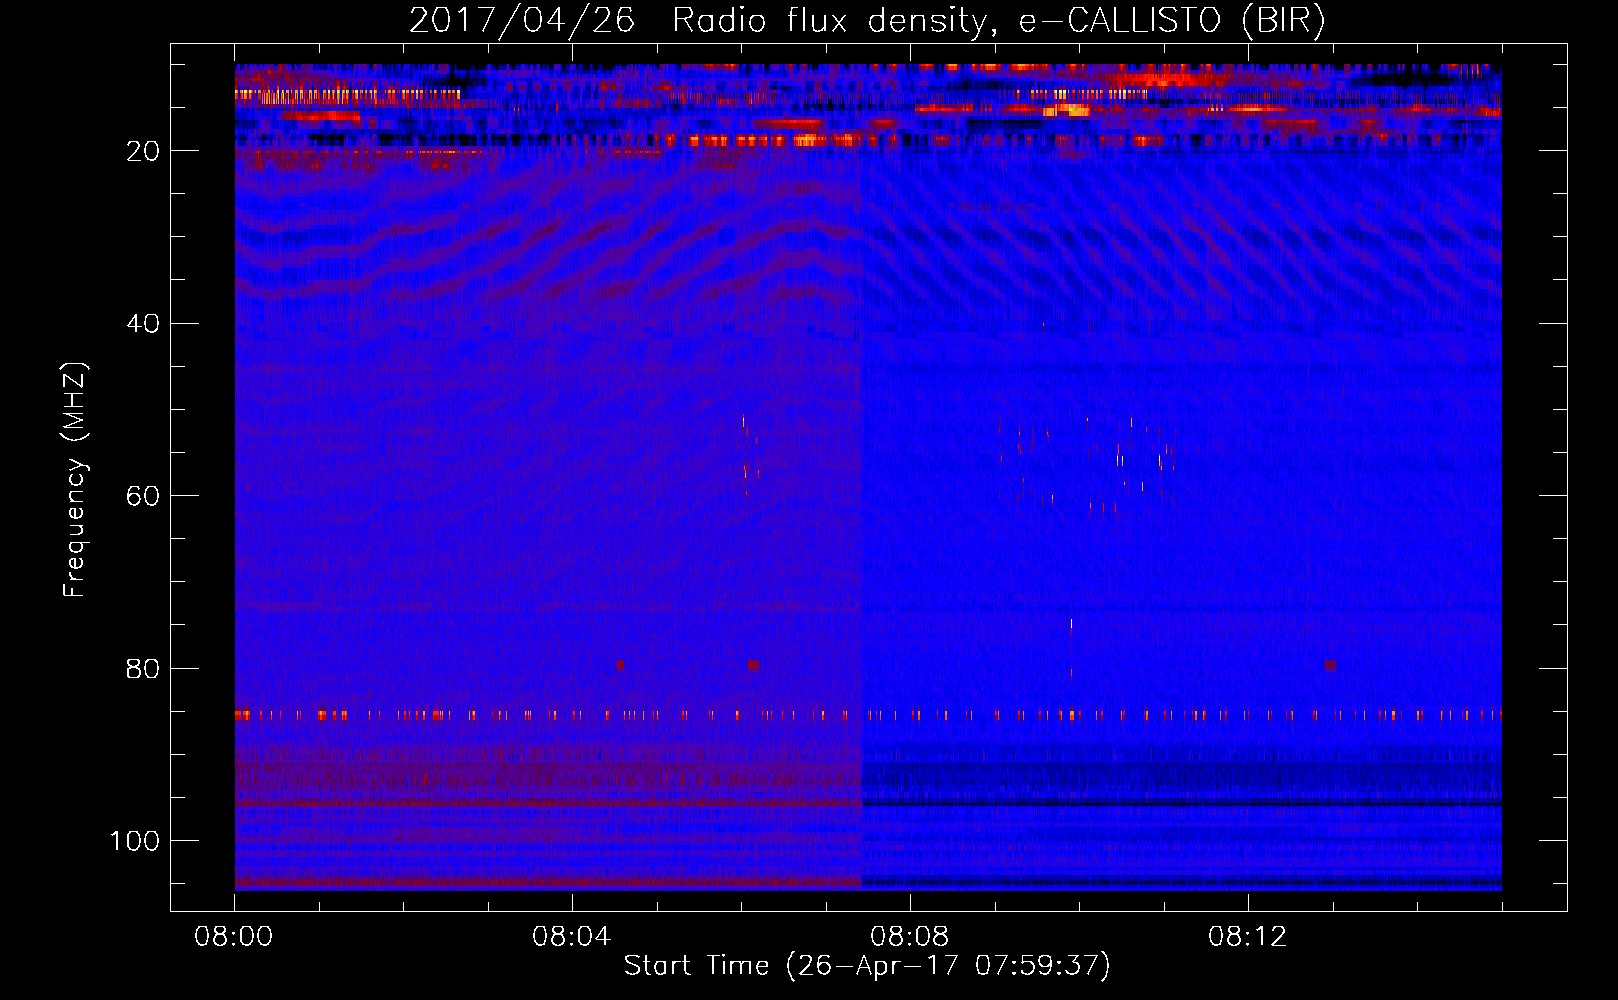Click the '100' frequency tick label

[136, 841]
